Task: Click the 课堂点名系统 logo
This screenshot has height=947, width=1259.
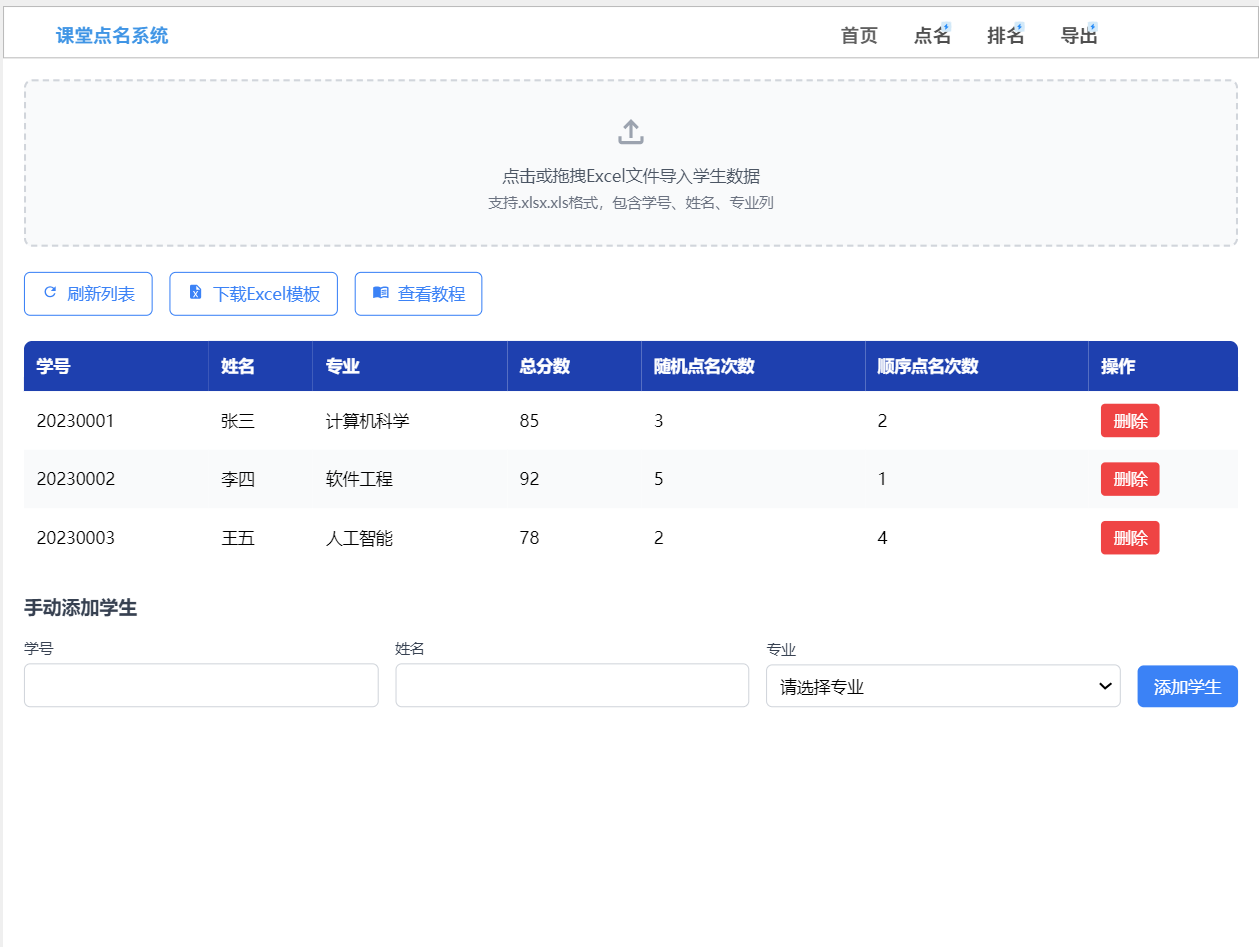Action: pyautogui.click(x=111, y=35)
